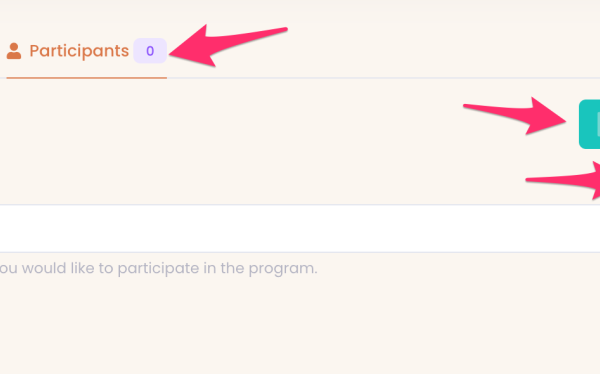This screenshot has height=374, width=600.
Task: Click the pink arrow pointing at teal button
Action: [514, 116]
